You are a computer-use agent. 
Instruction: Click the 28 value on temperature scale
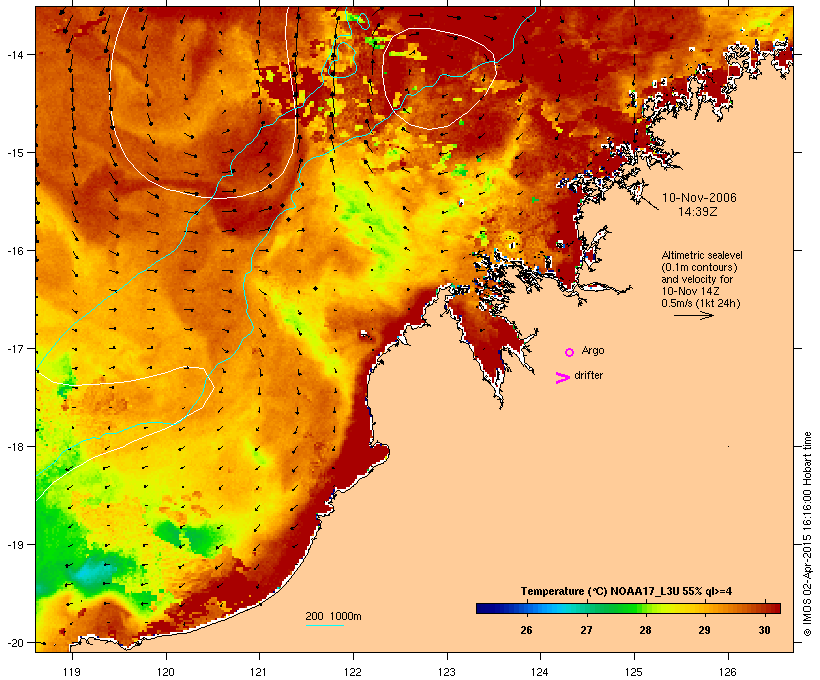tap(645, 630)
